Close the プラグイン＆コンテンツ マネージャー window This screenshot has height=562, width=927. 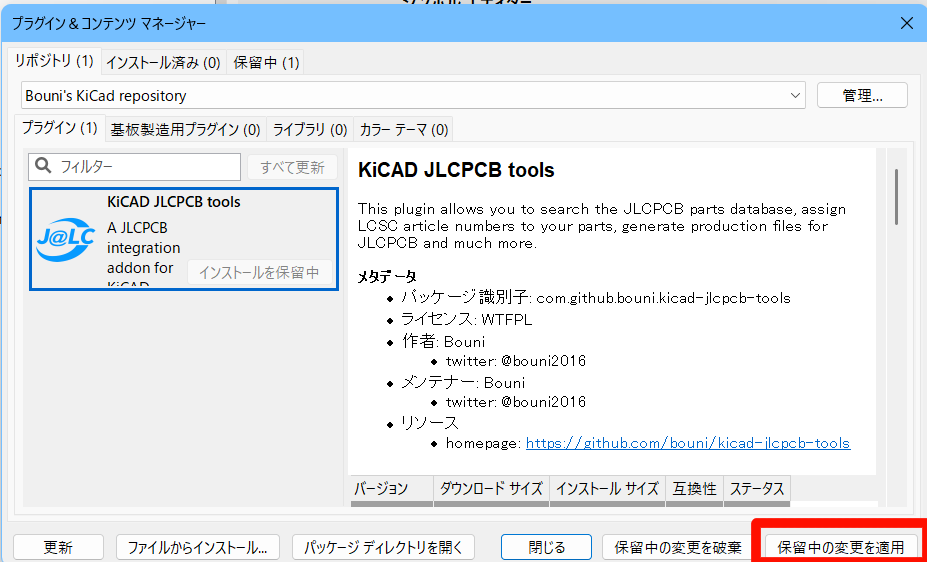pyautogui.click(x=907, y=23)
